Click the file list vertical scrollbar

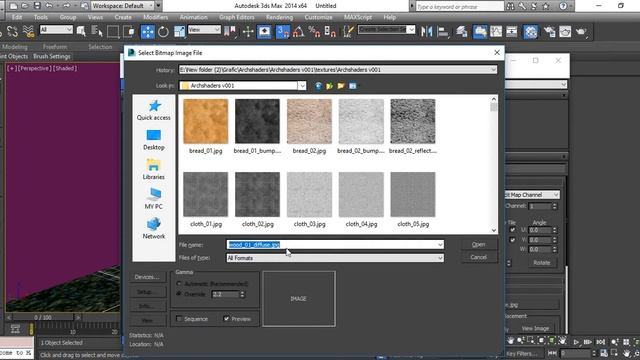[493, 164]
